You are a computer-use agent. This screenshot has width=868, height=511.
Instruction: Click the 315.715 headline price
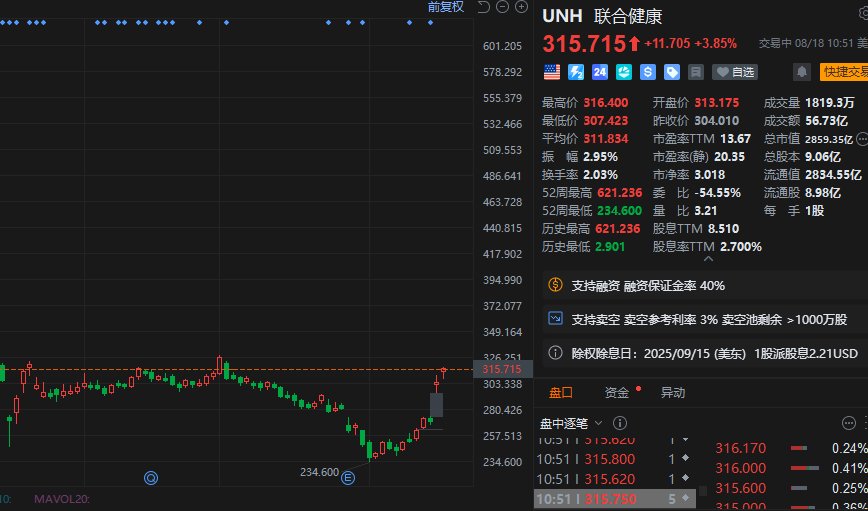pos(584,44)
